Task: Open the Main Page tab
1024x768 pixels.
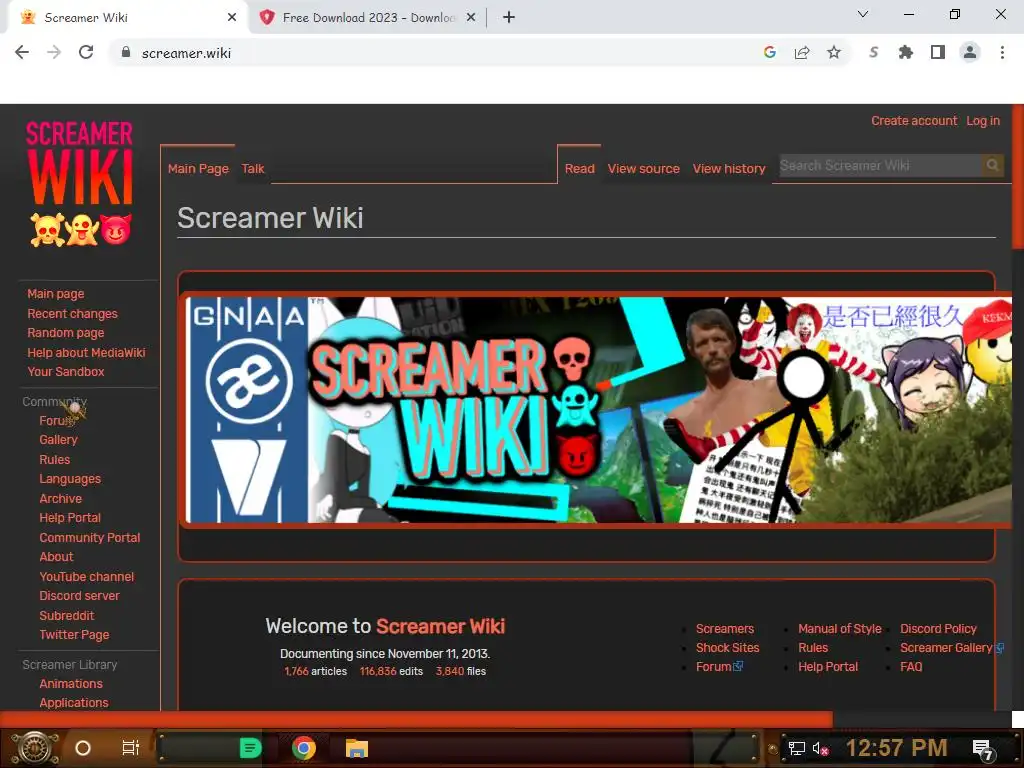Action: coord(198,168)
